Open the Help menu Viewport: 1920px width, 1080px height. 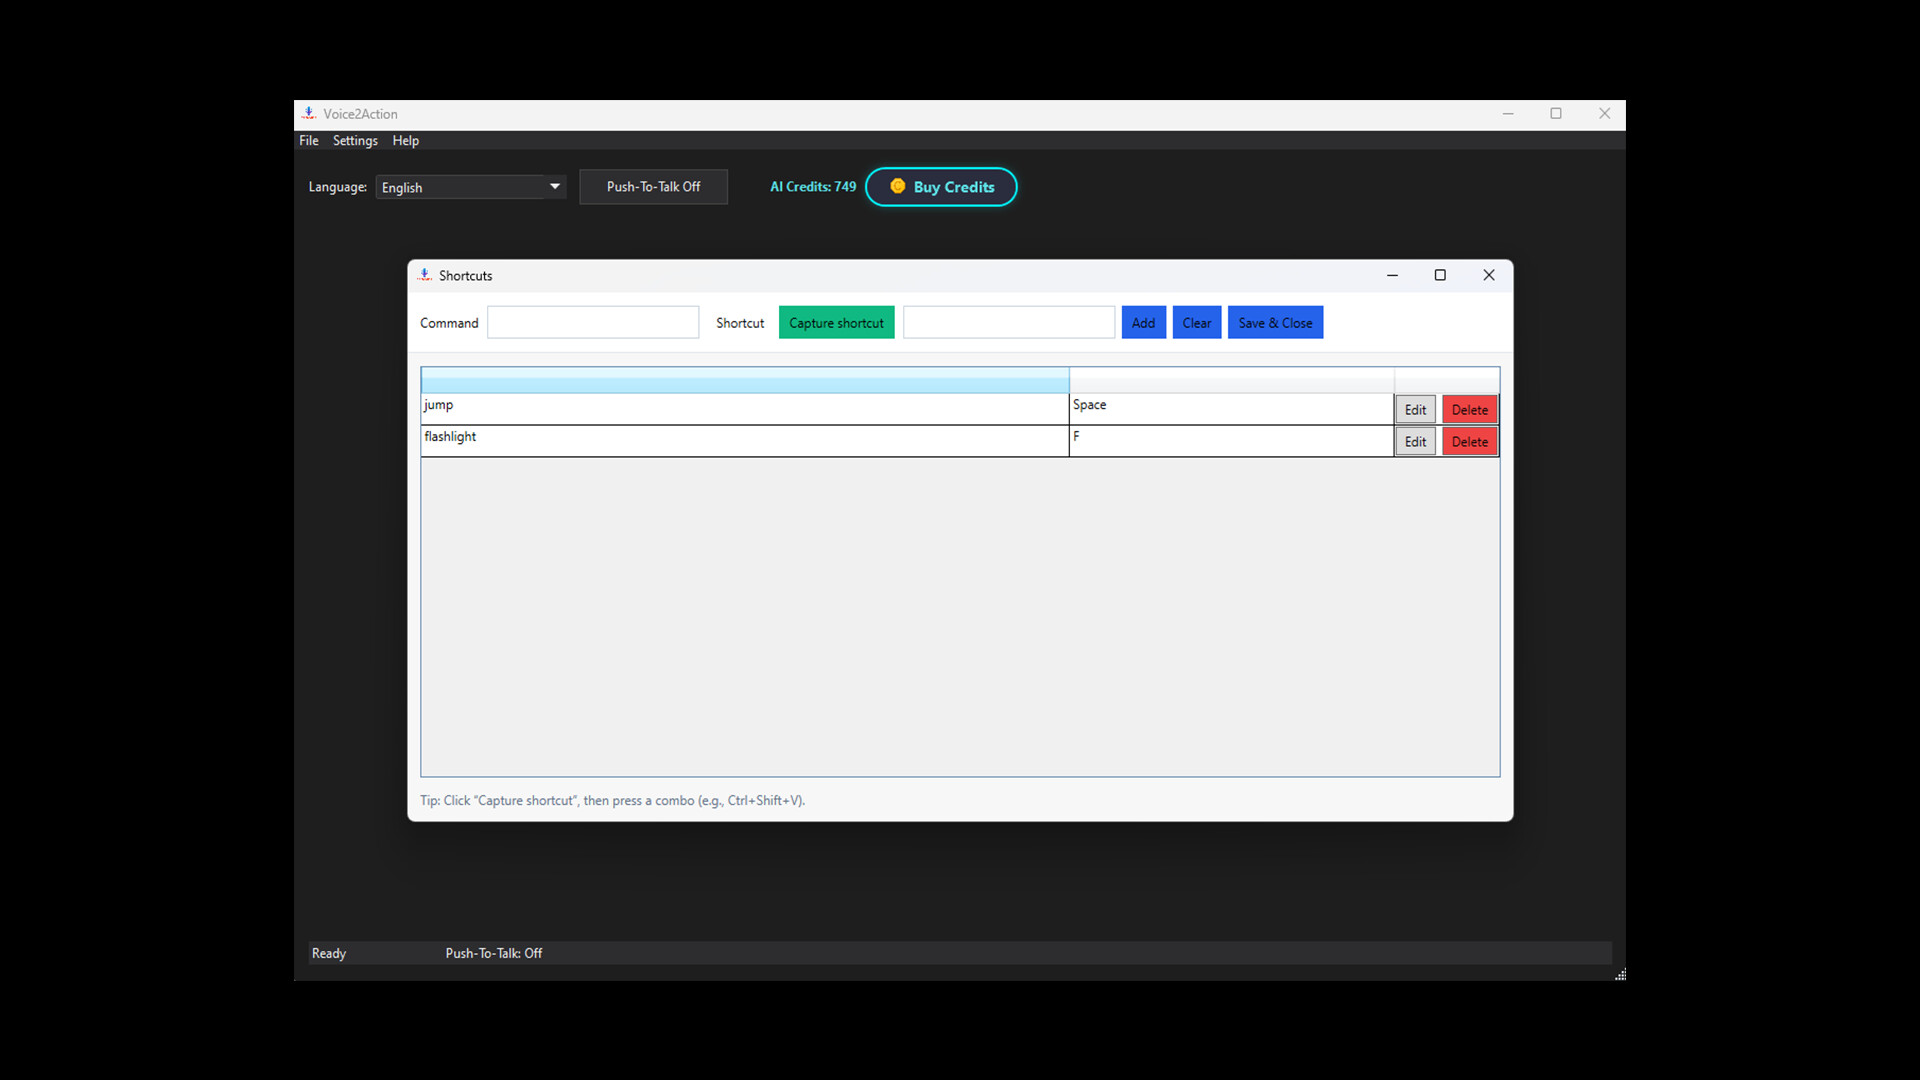point(405,140)
